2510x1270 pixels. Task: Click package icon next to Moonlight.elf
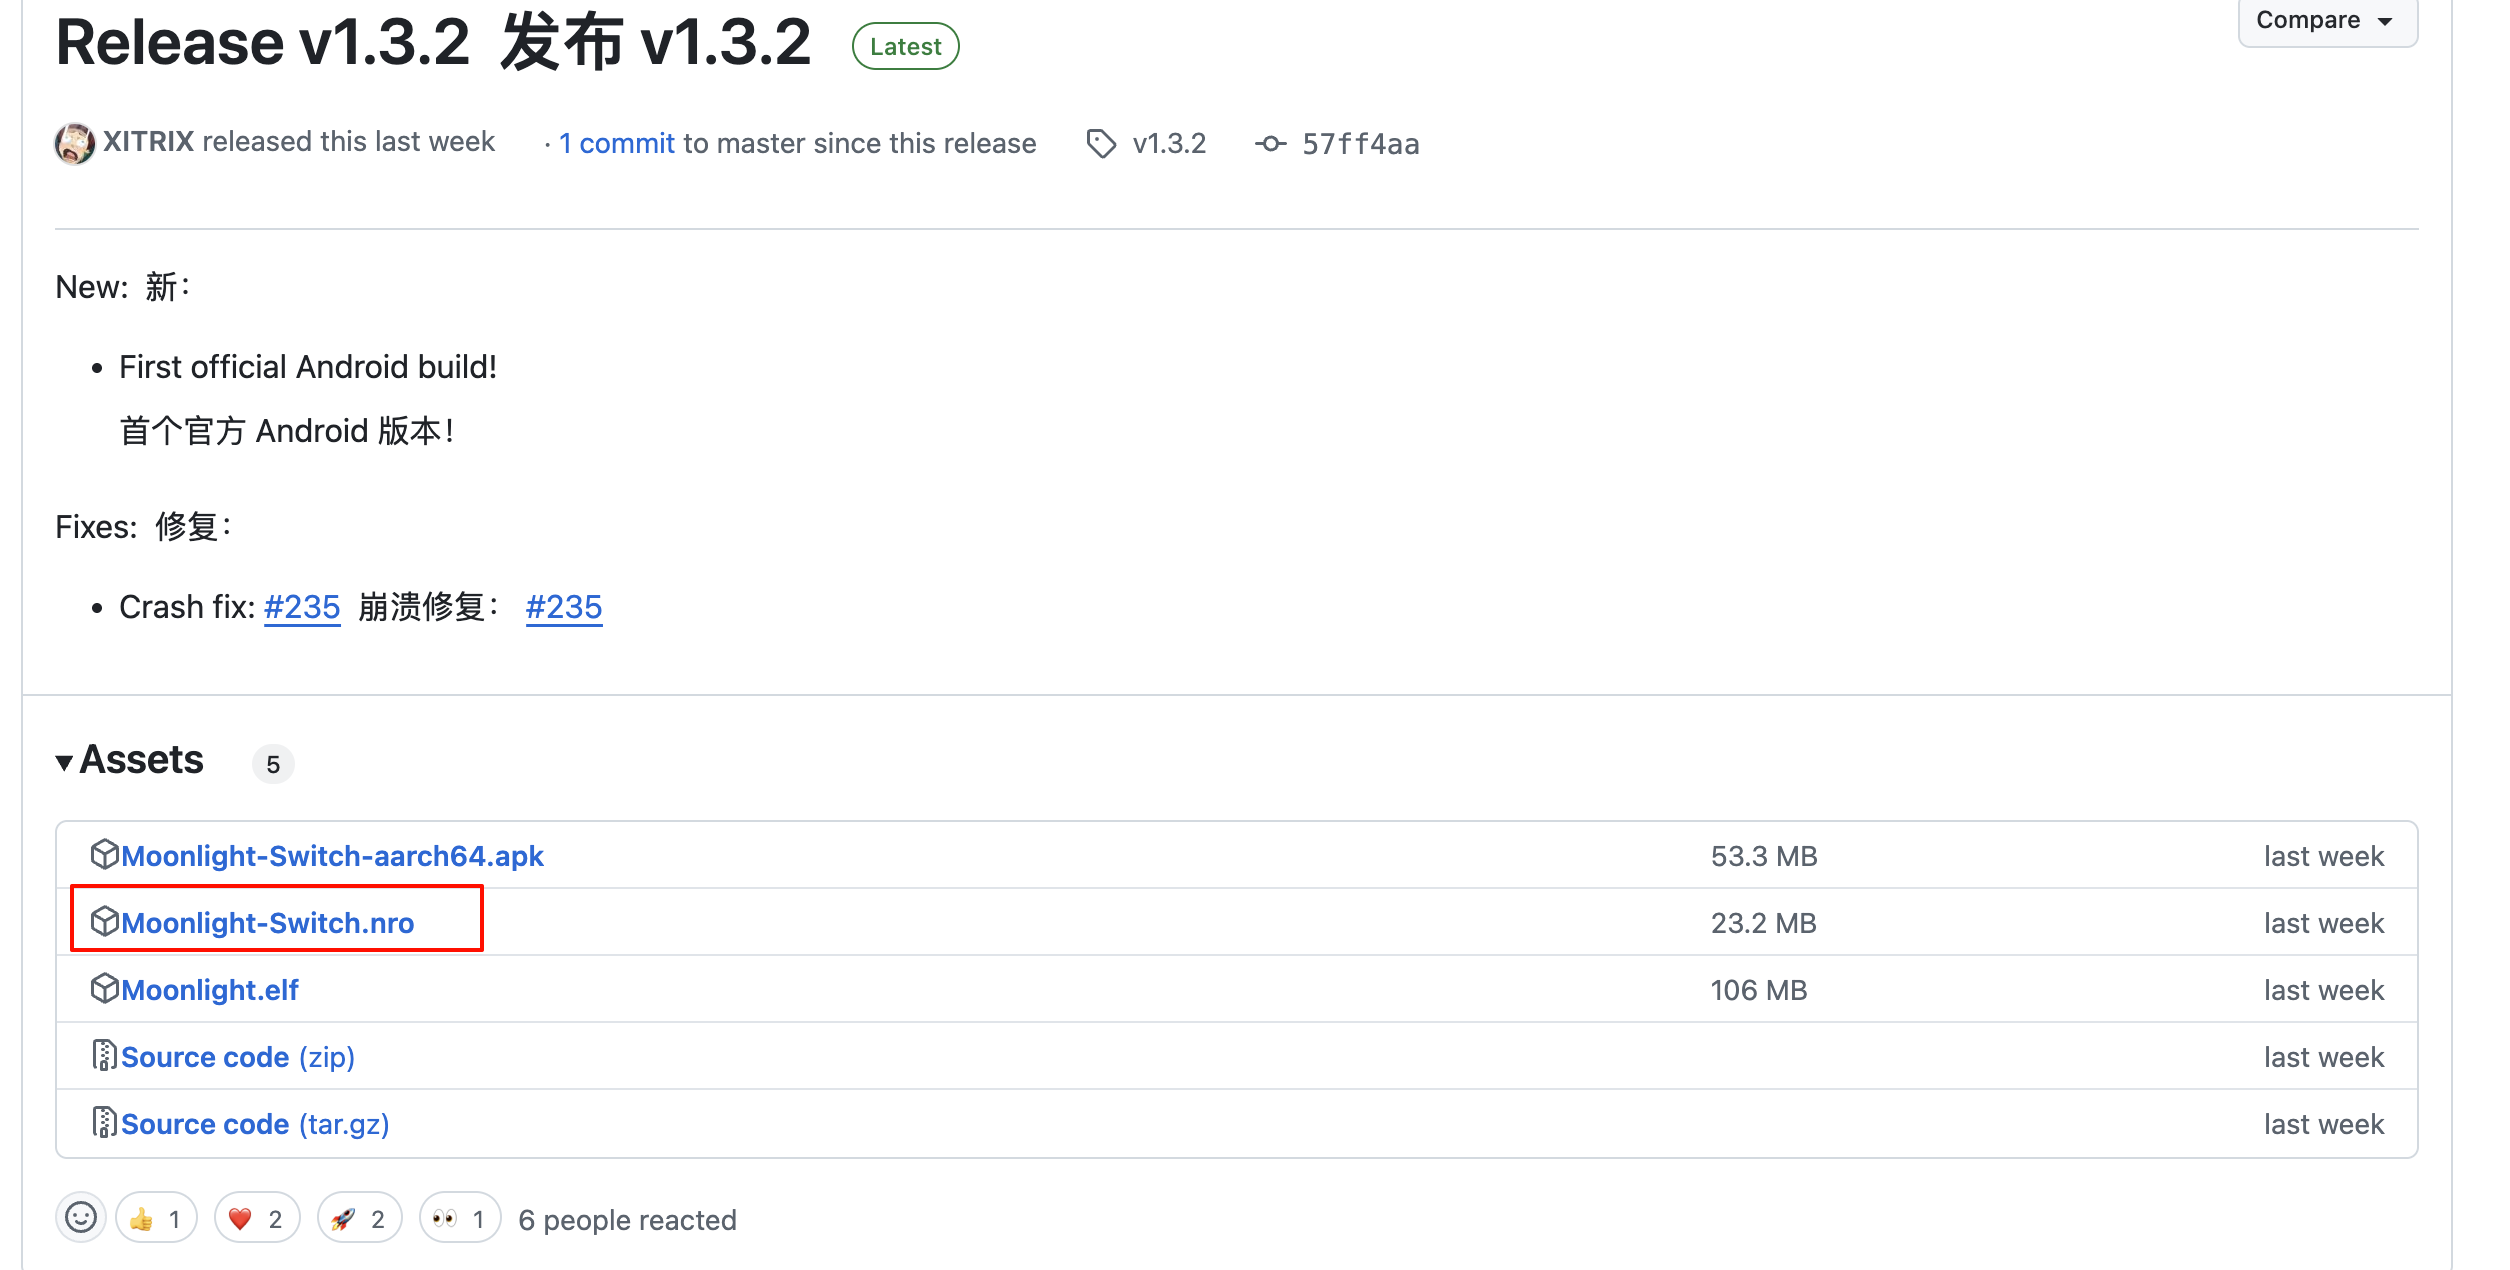tap(104, 989)
